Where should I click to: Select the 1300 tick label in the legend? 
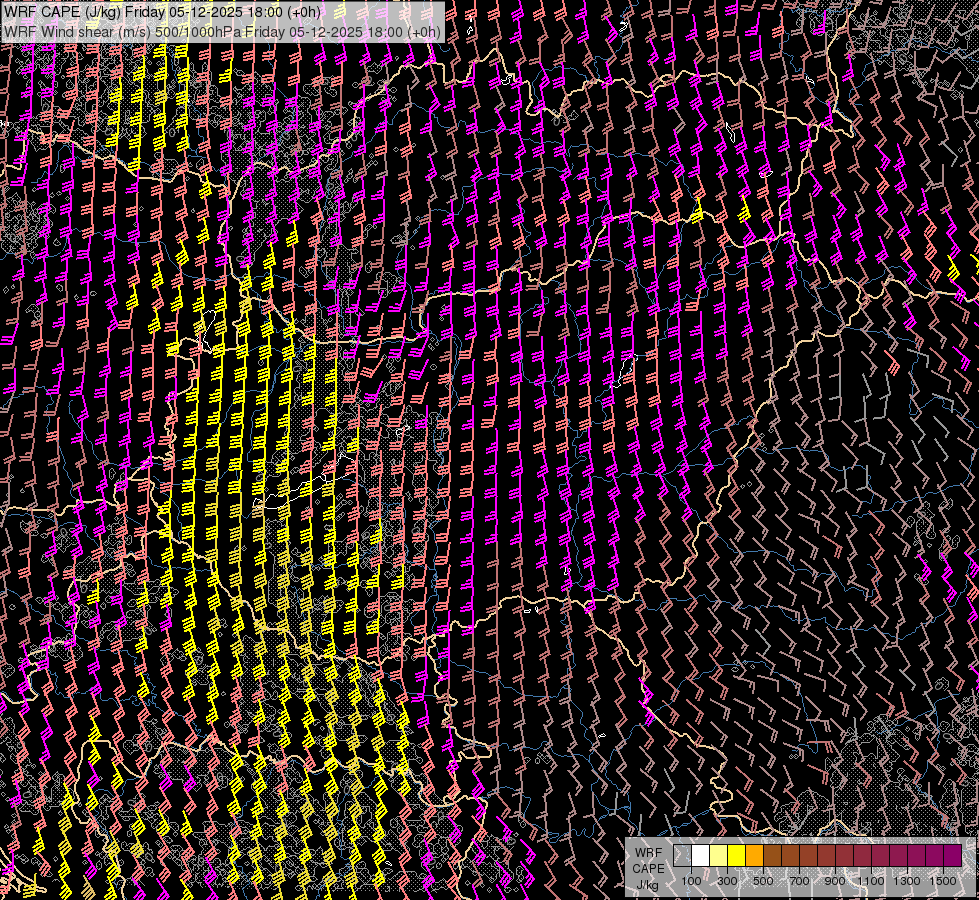pos(907,881)
